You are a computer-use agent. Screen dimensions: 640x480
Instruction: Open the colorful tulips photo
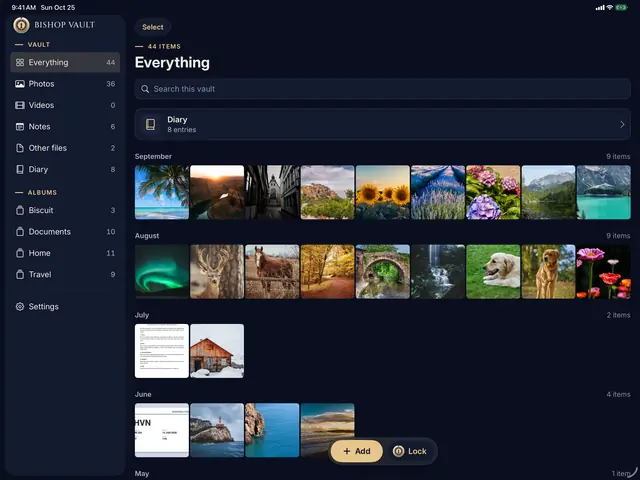tap(604, 272)
